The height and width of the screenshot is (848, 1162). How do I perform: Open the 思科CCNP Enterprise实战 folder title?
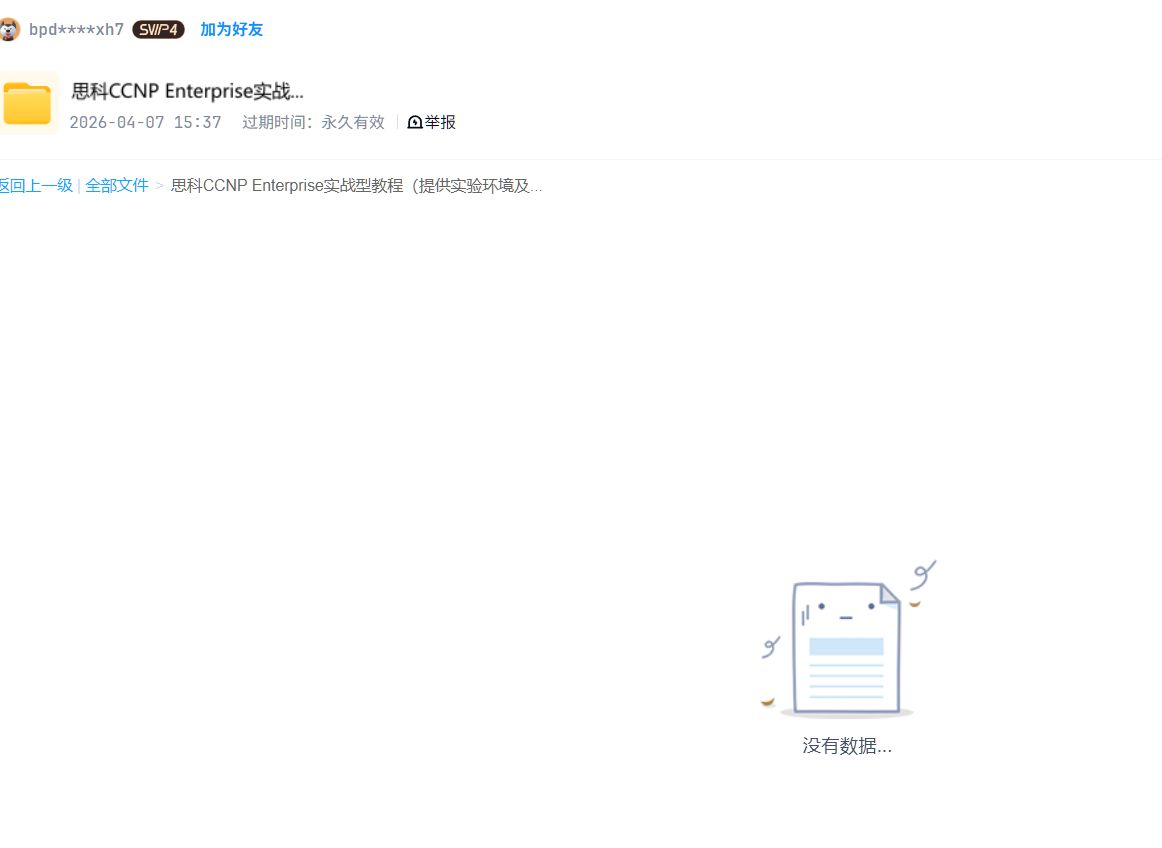tap(187, 91)
